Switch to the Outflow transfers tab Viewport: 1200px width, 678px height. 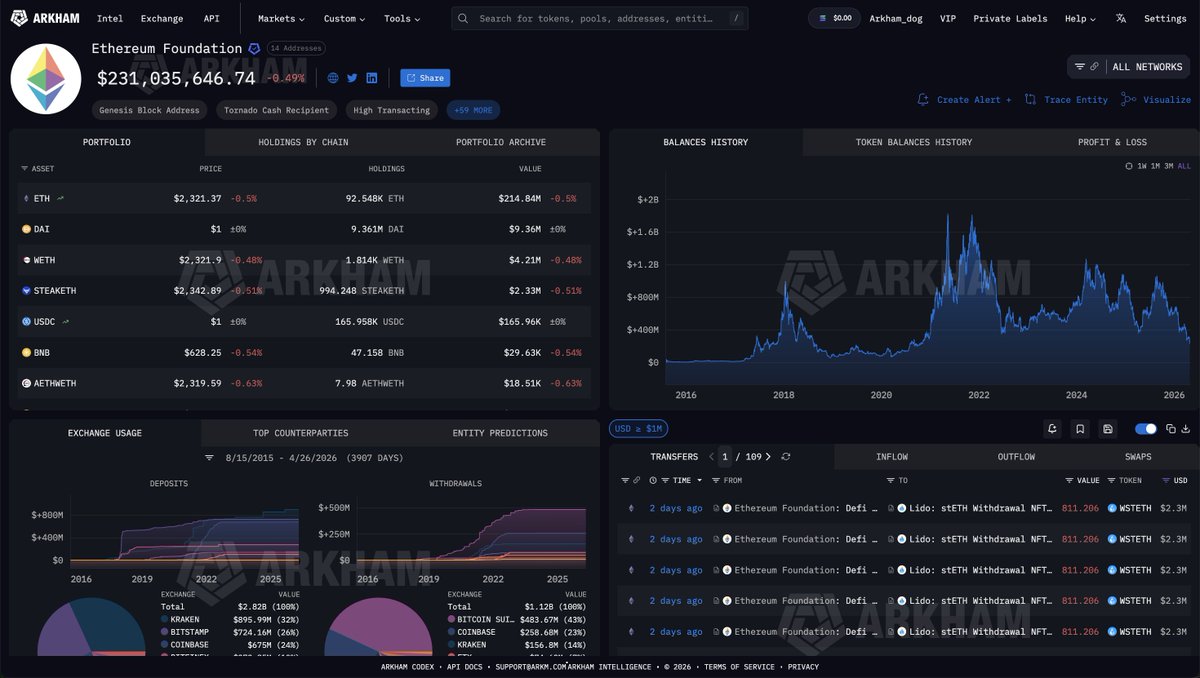[1016, 457]
